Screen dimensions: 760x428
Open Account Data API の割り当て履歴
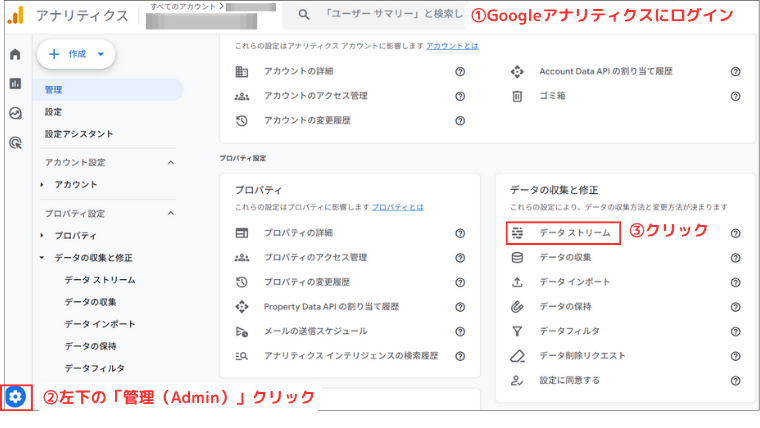click(x=606, y=72)
